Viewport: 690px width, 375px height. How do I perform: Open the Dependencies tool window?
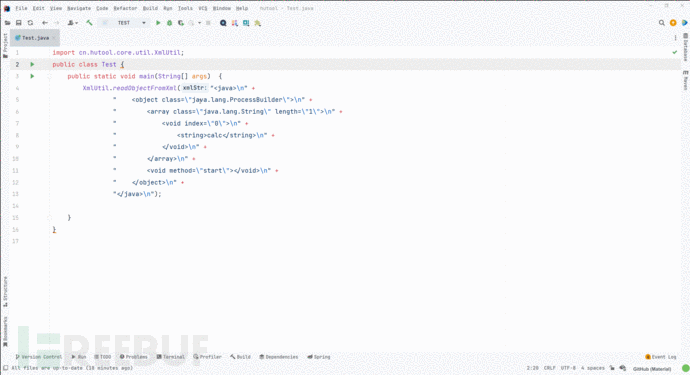[x=279, y=357]
